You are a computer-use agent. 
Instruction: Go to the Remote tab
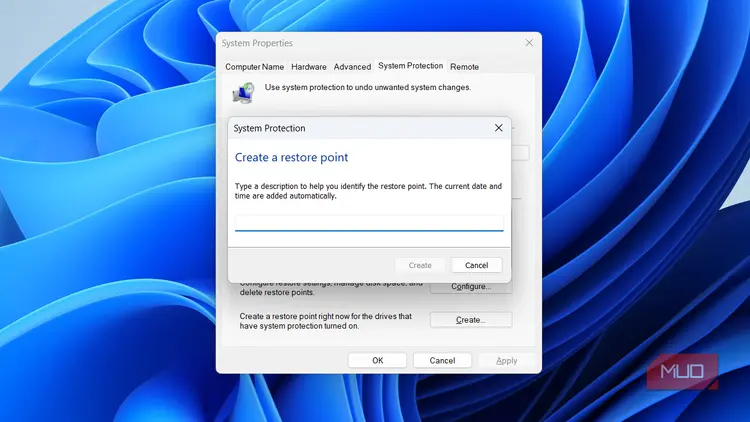[464, 67]
